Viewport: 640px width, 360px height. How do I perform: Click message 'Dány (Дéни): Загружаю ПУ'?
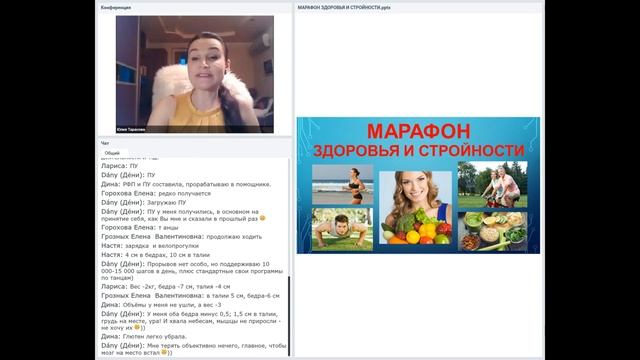click(x=144, y=202)
